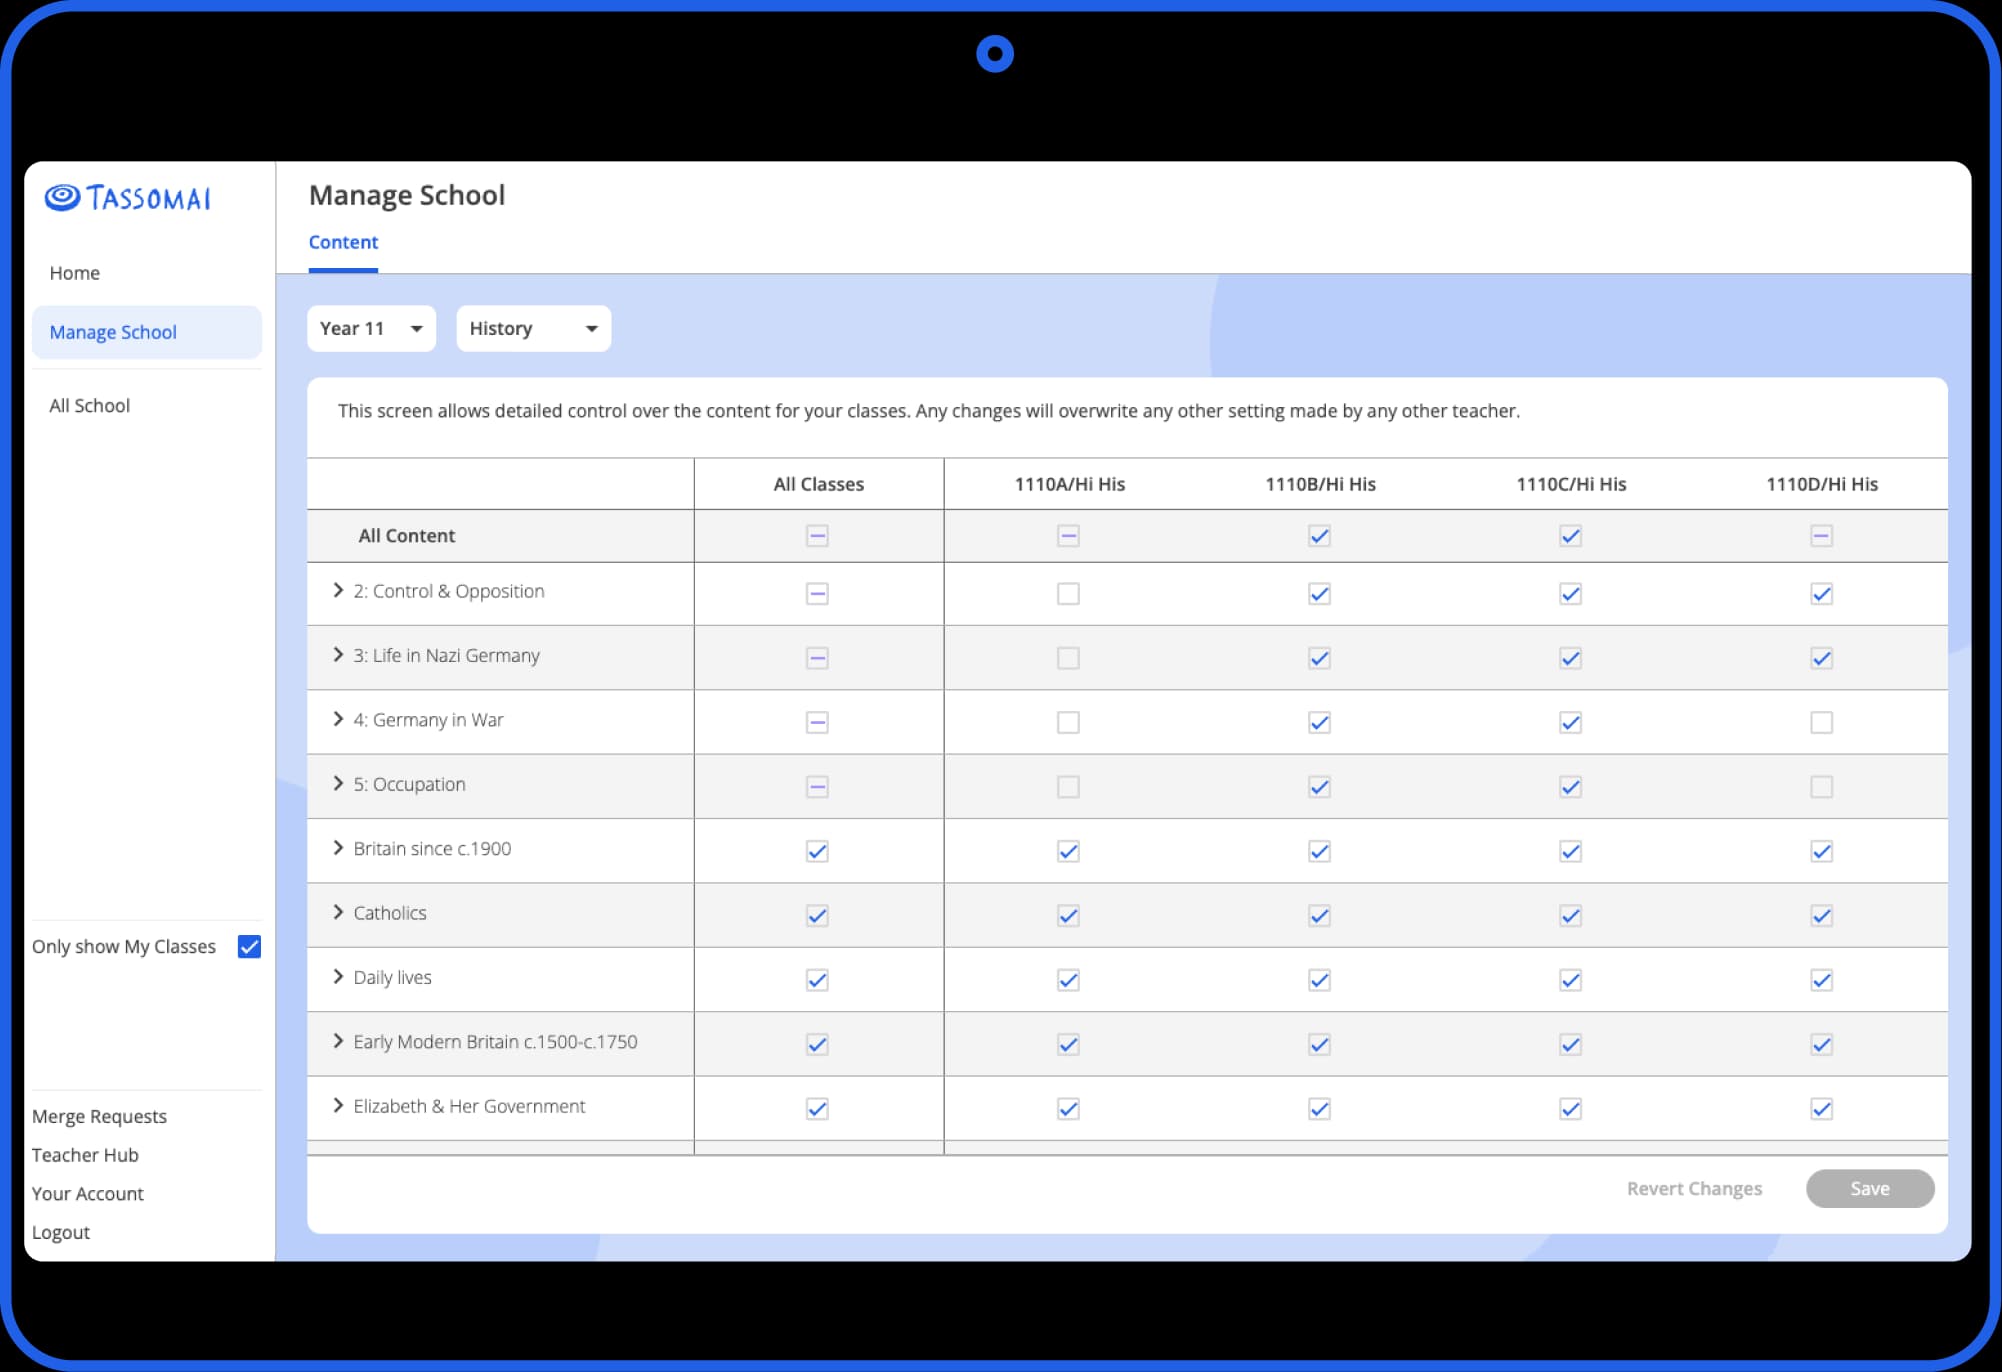Click Logout

[61, 1232]
